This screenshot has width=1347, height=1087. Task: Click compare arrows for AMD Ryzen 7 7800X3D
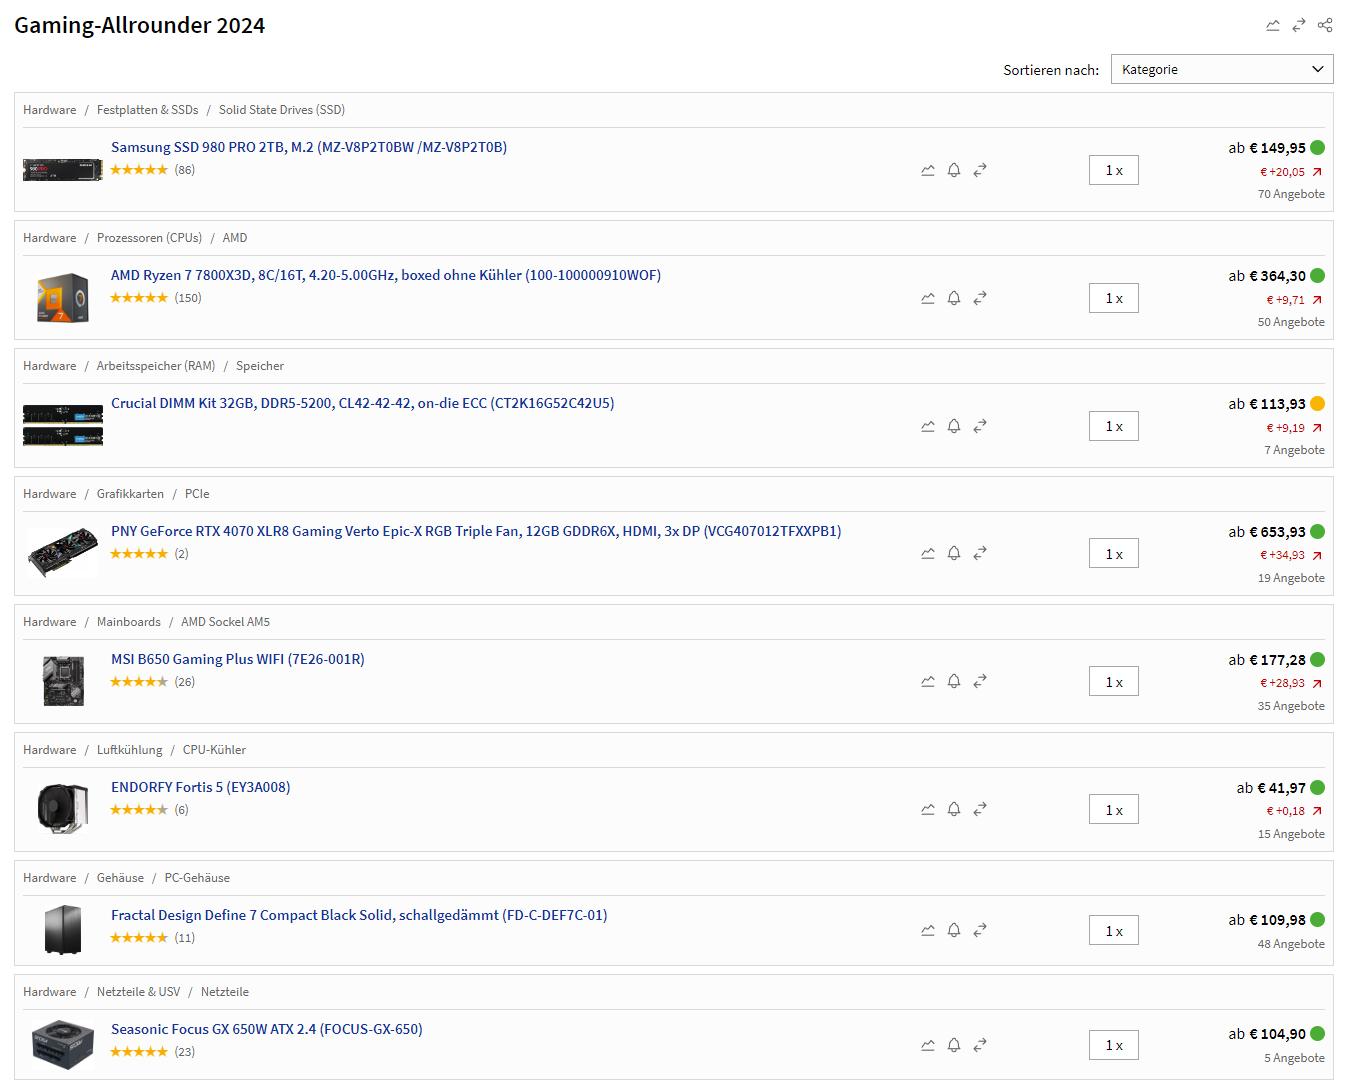click(980, 298)
